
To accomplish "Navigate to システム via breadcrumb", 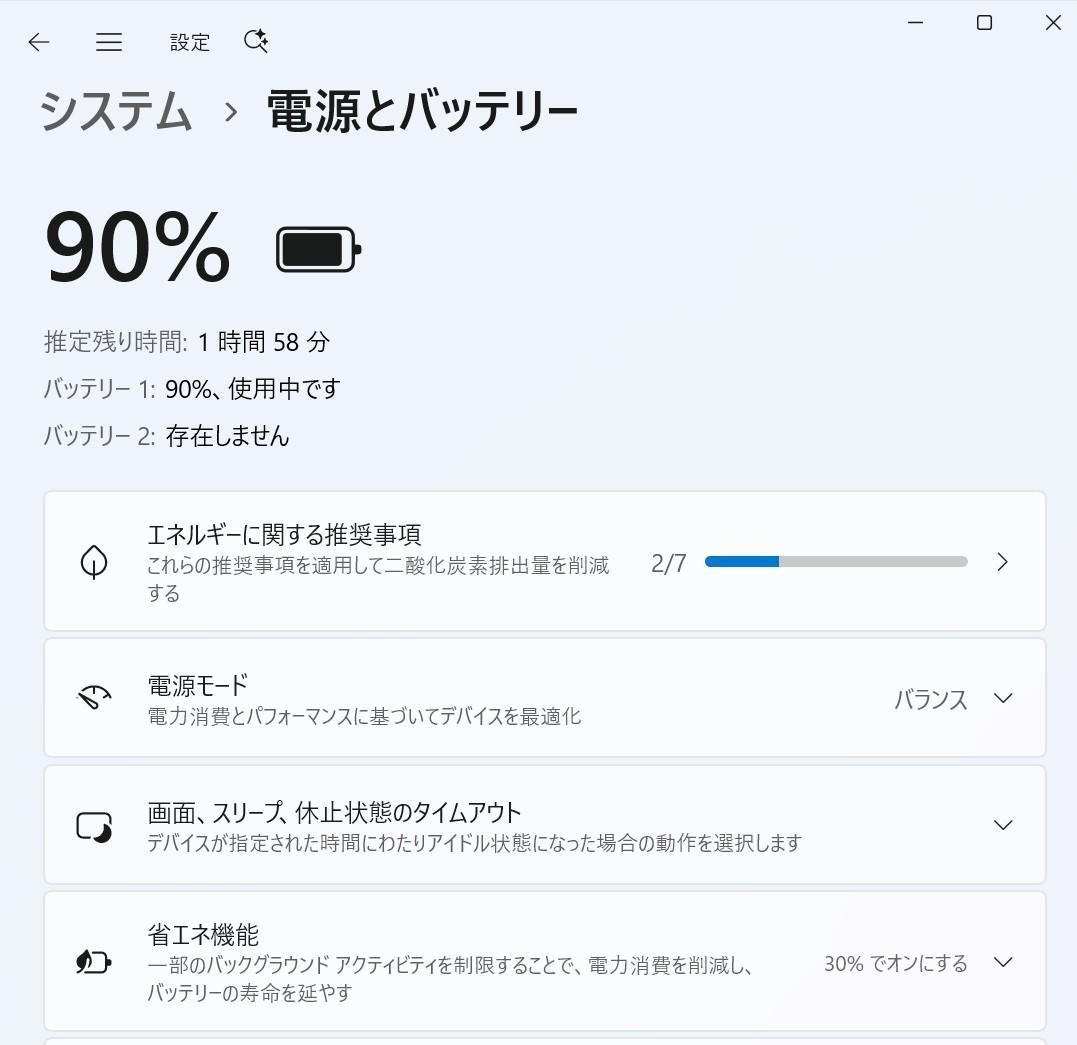I will click(115, 112).
